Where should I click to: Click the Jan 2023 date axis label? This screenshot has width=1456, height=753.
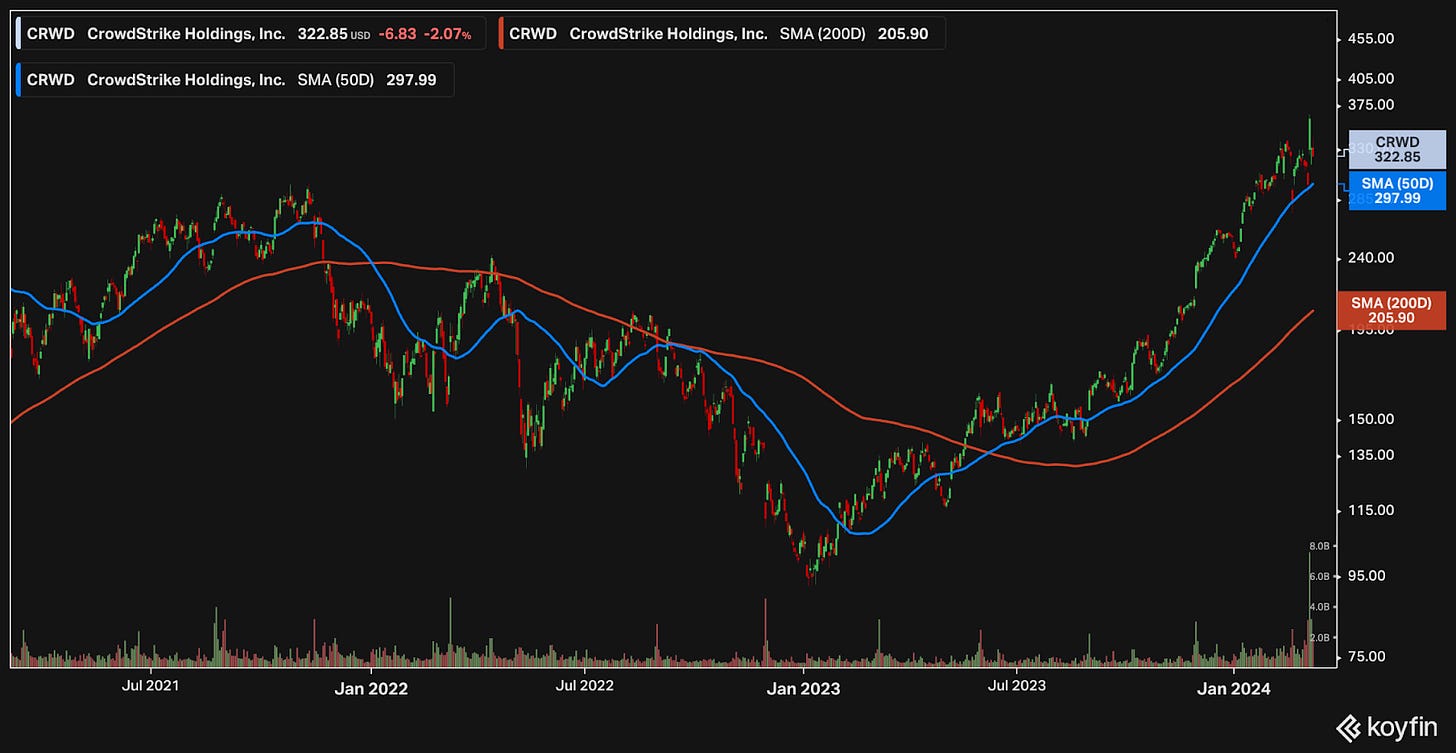802,688
